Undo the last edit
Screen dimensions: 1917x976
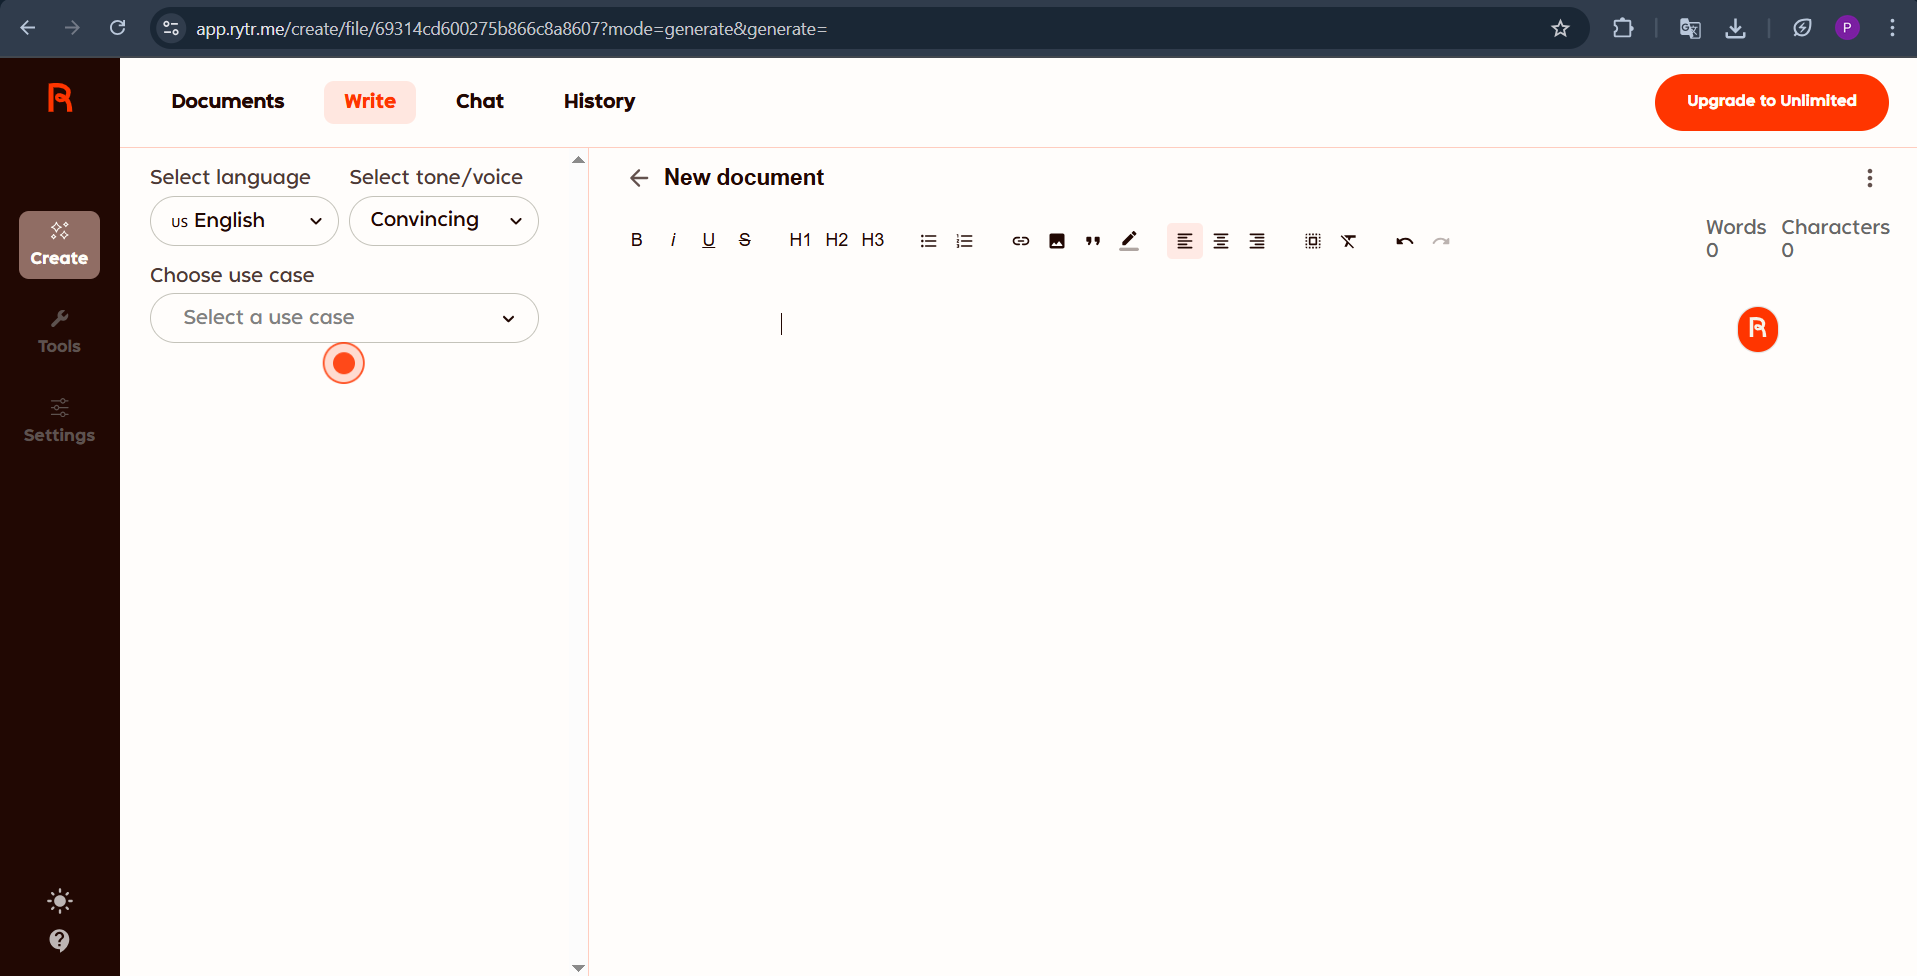tap(1404, 241)
